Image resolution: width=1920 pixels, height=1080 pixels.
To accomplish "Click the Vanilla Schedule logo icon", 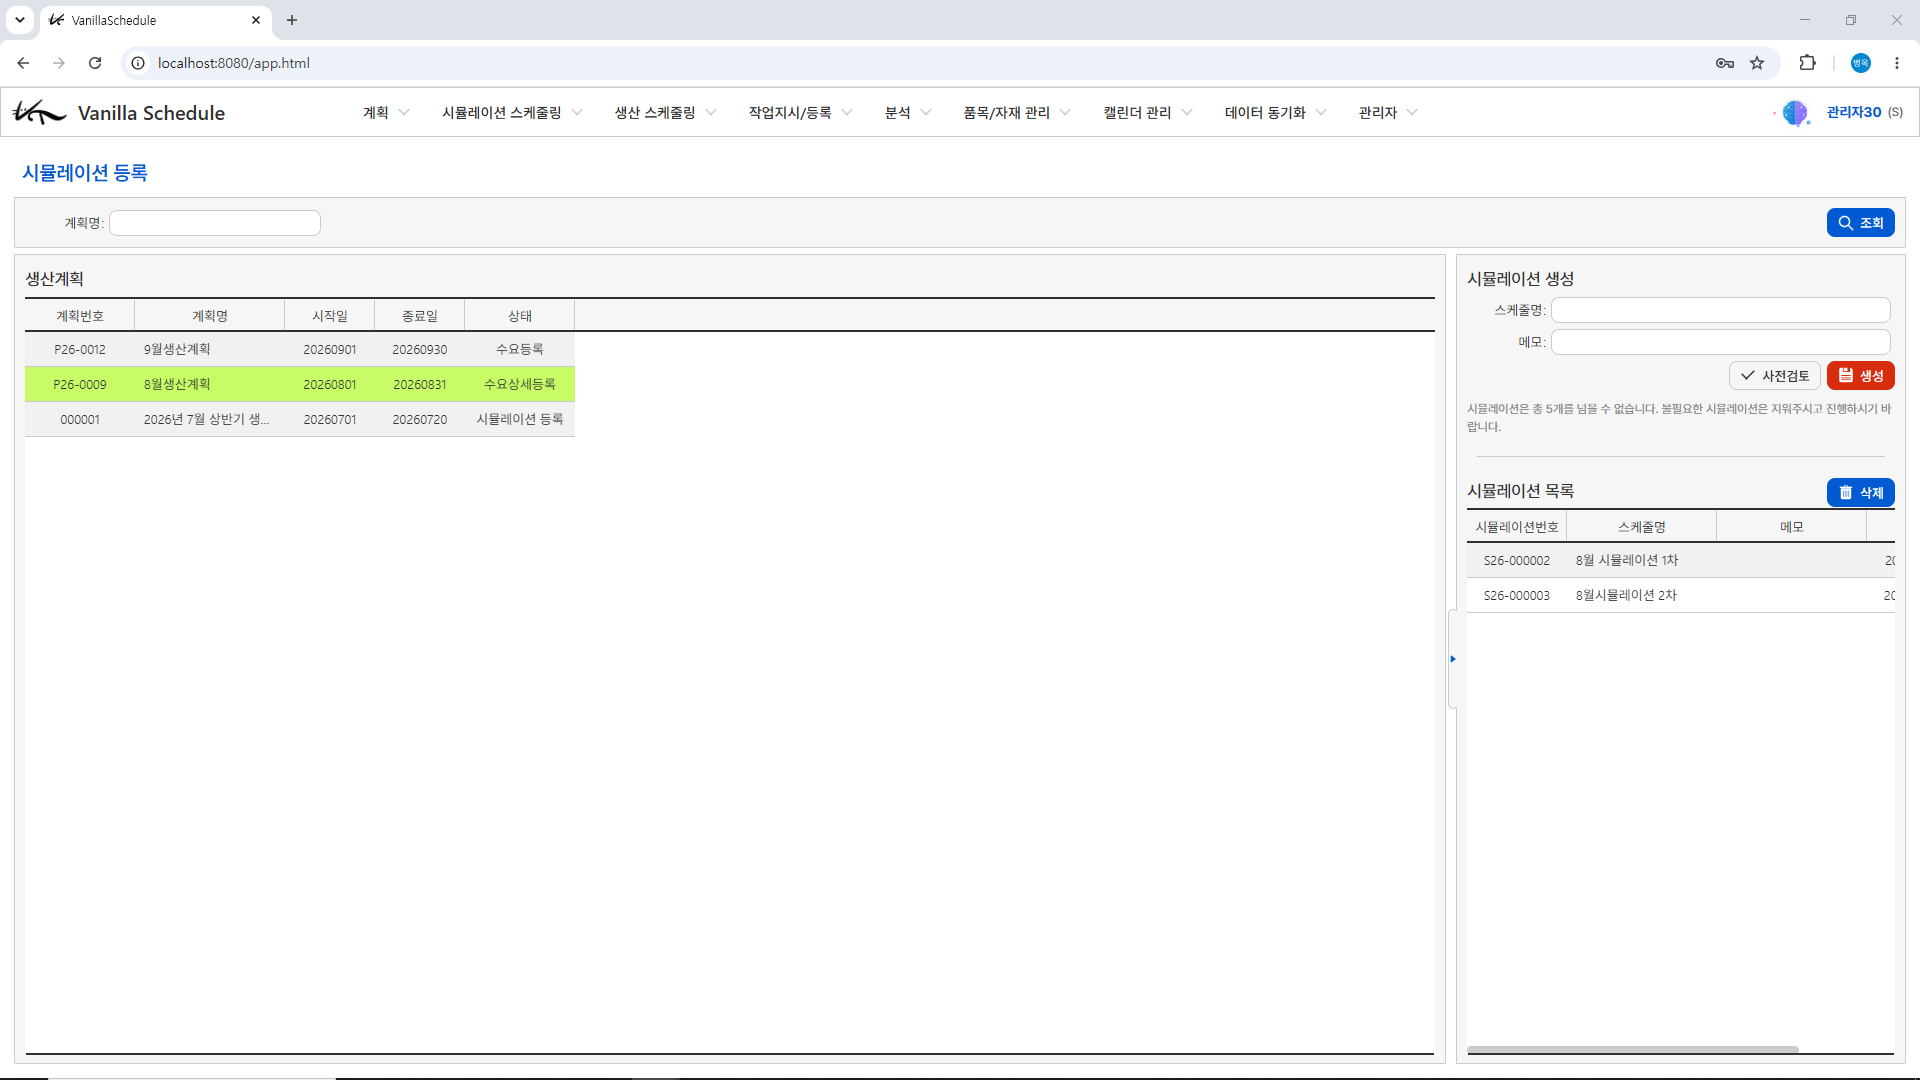I will [x=38, y=112].
